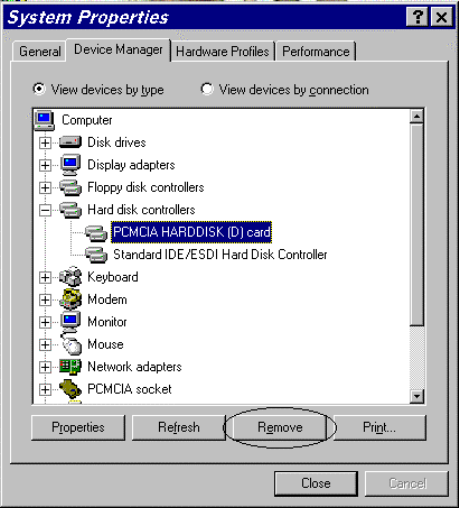
Task: Select View devices by type radio button
Action: click(x=39, y=89)
